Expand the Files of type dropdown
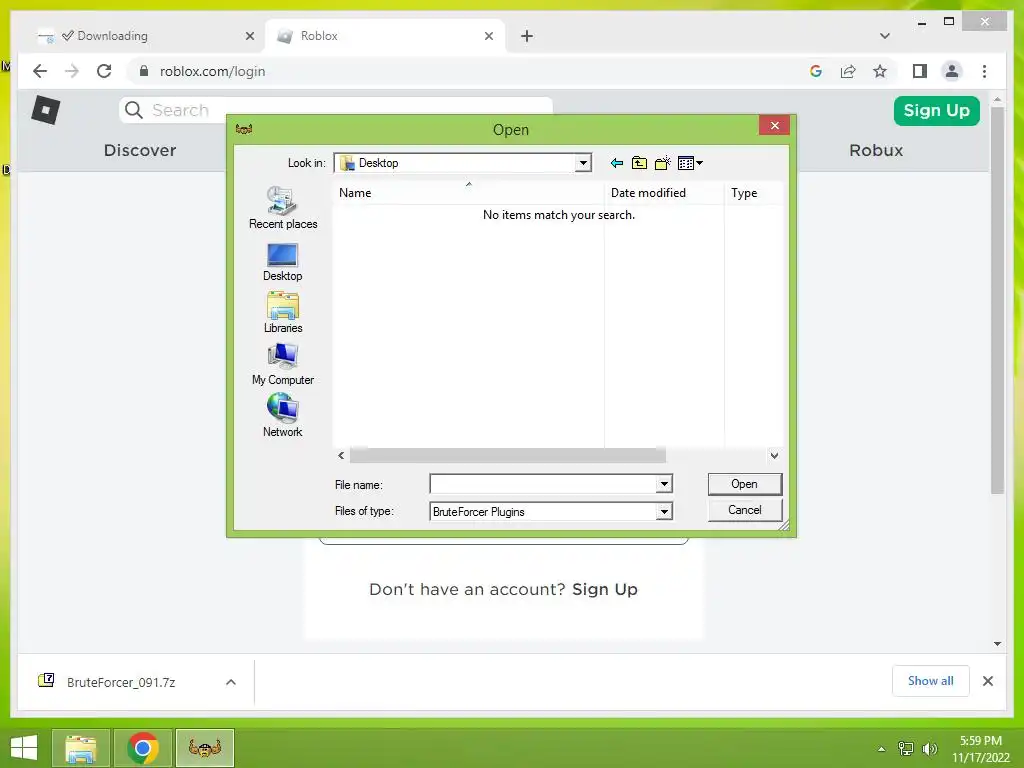The width and height of the screenshot is (1024, 768). tap(664, 511)
